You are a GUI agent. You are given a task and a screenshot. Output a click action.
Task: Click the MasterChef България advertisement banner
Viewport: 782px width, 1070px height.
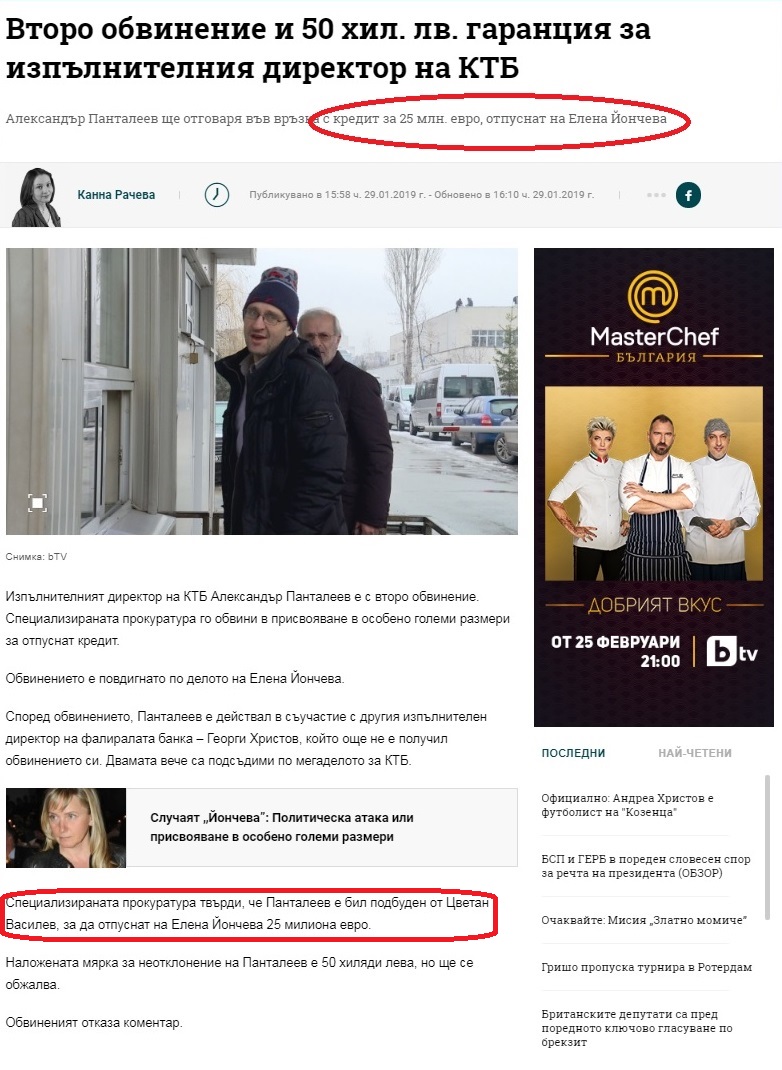pyautogui.click(x=654, y=487)
